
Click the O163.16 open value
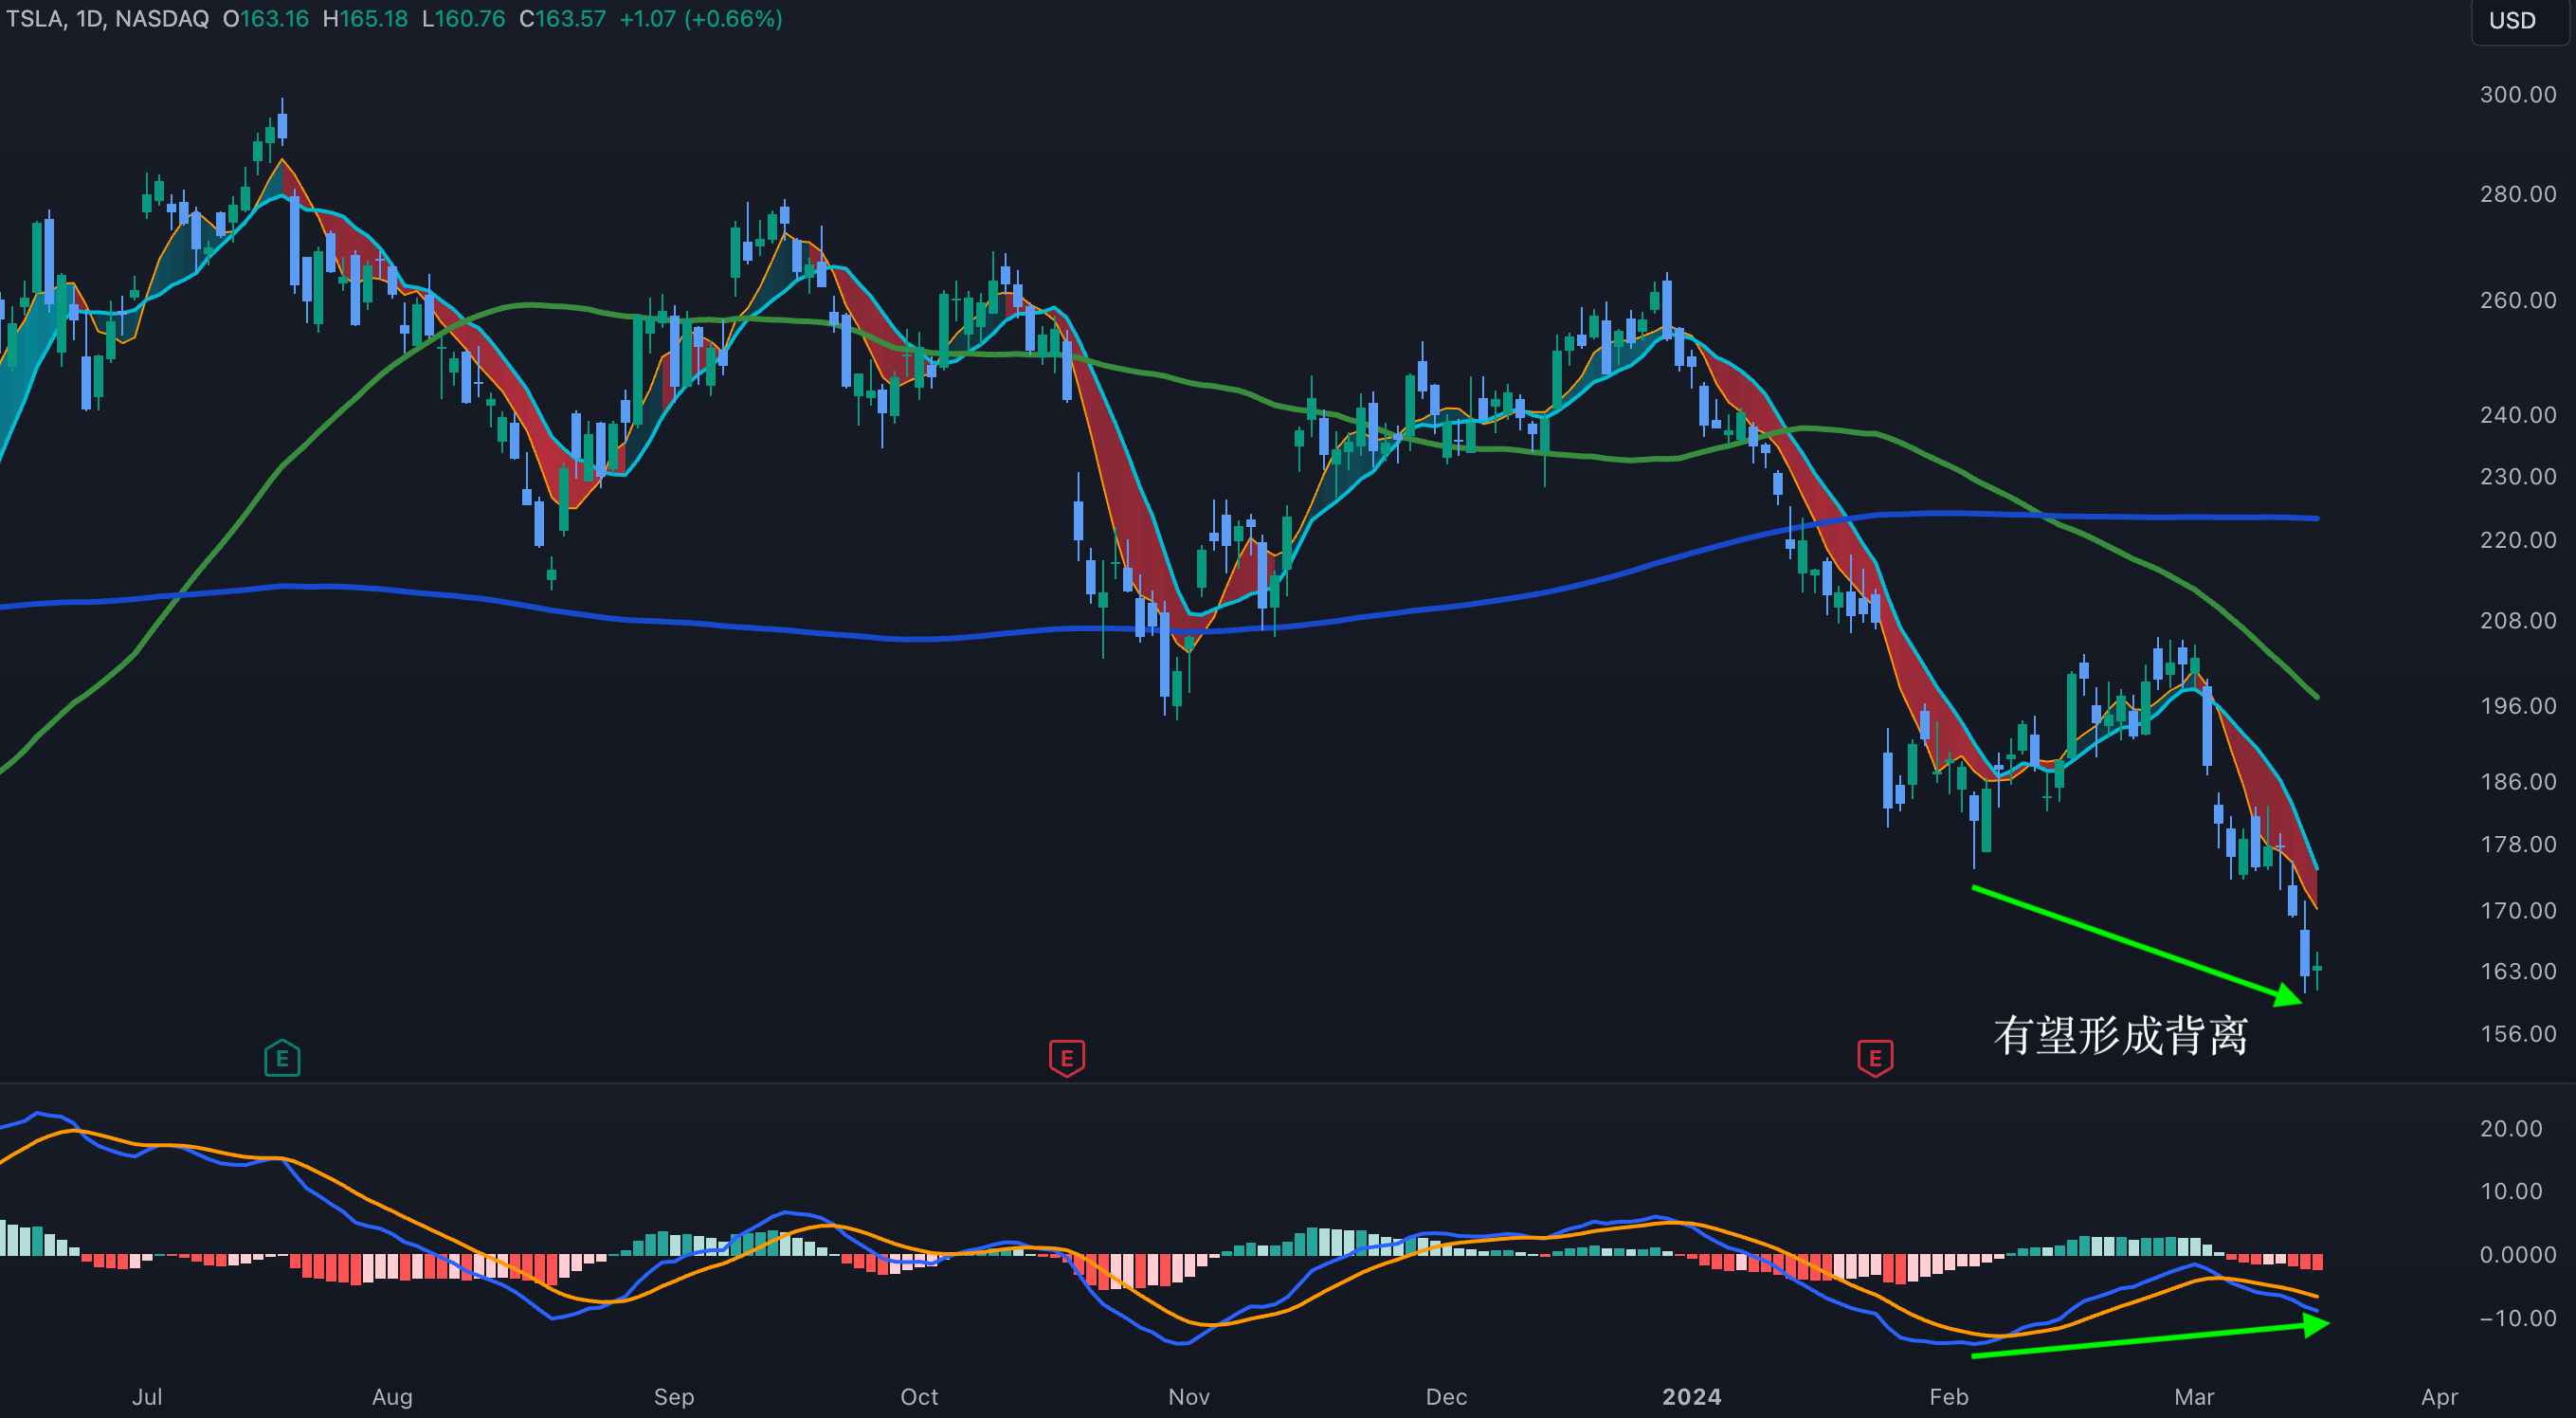265,19
